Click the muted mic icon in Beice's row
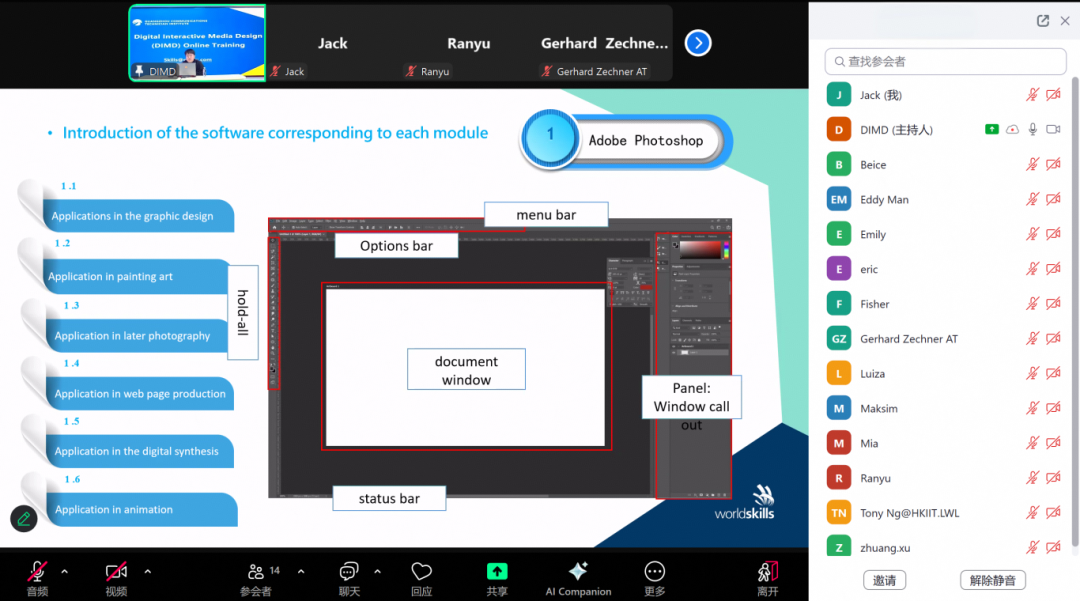 (1032, 165)
